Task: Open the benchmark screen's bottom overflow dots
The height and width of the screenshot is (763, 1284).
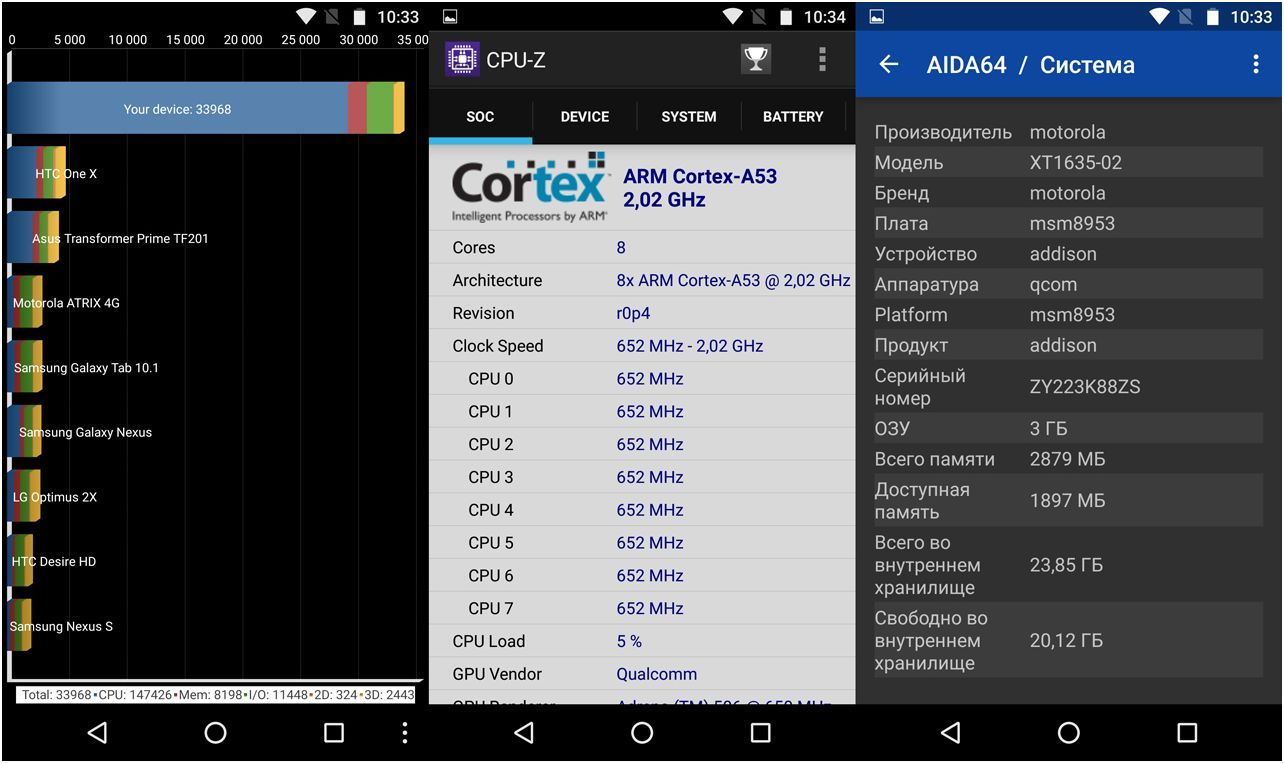Action: (x=404, y=733)
